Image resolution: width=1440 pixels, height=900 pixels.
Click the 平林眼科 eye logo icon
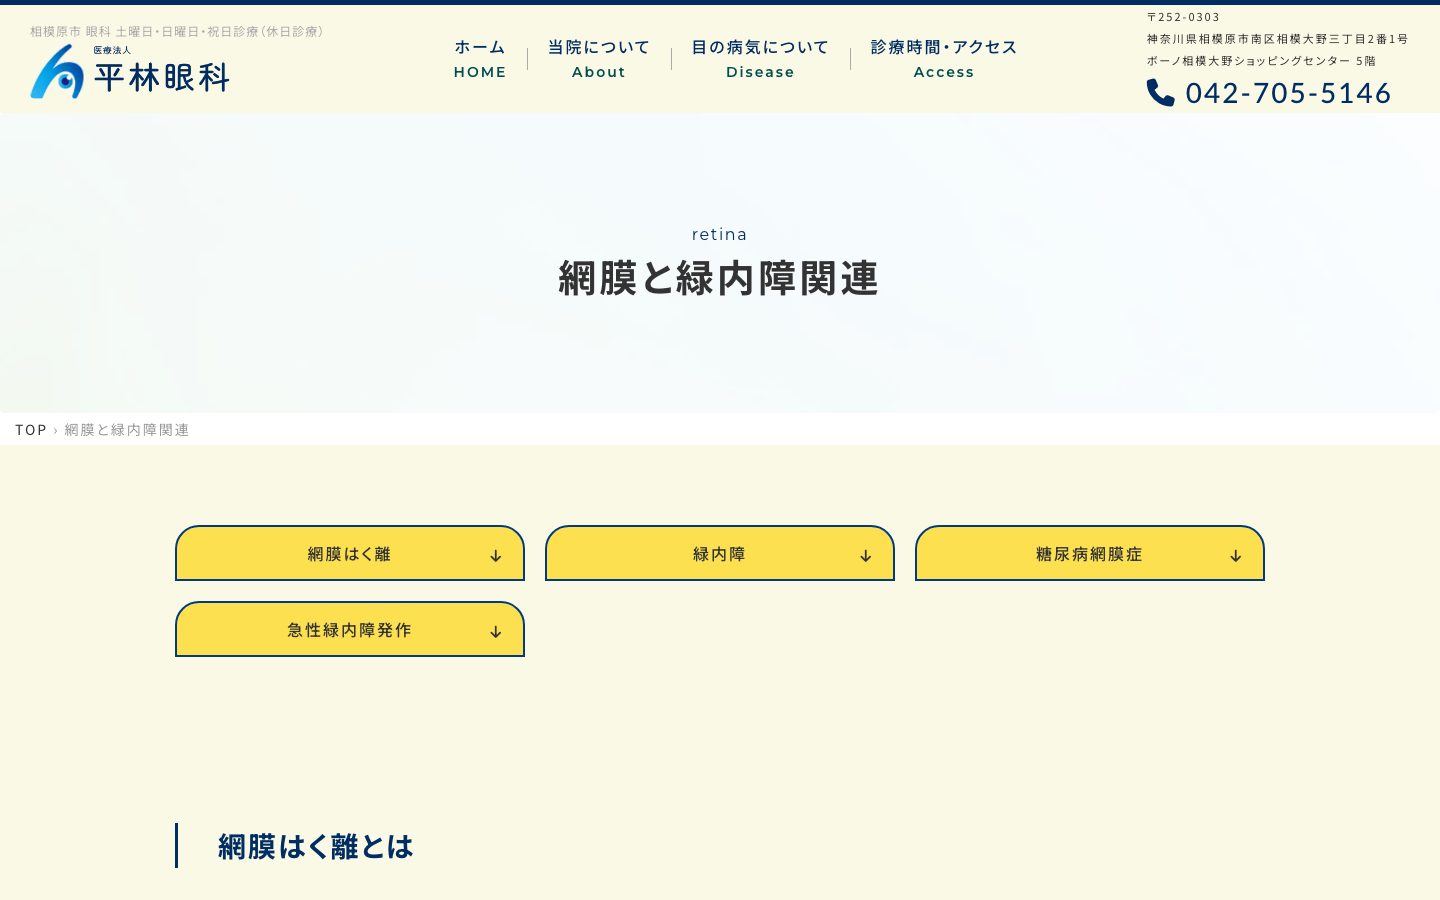[x=57, y=72]
